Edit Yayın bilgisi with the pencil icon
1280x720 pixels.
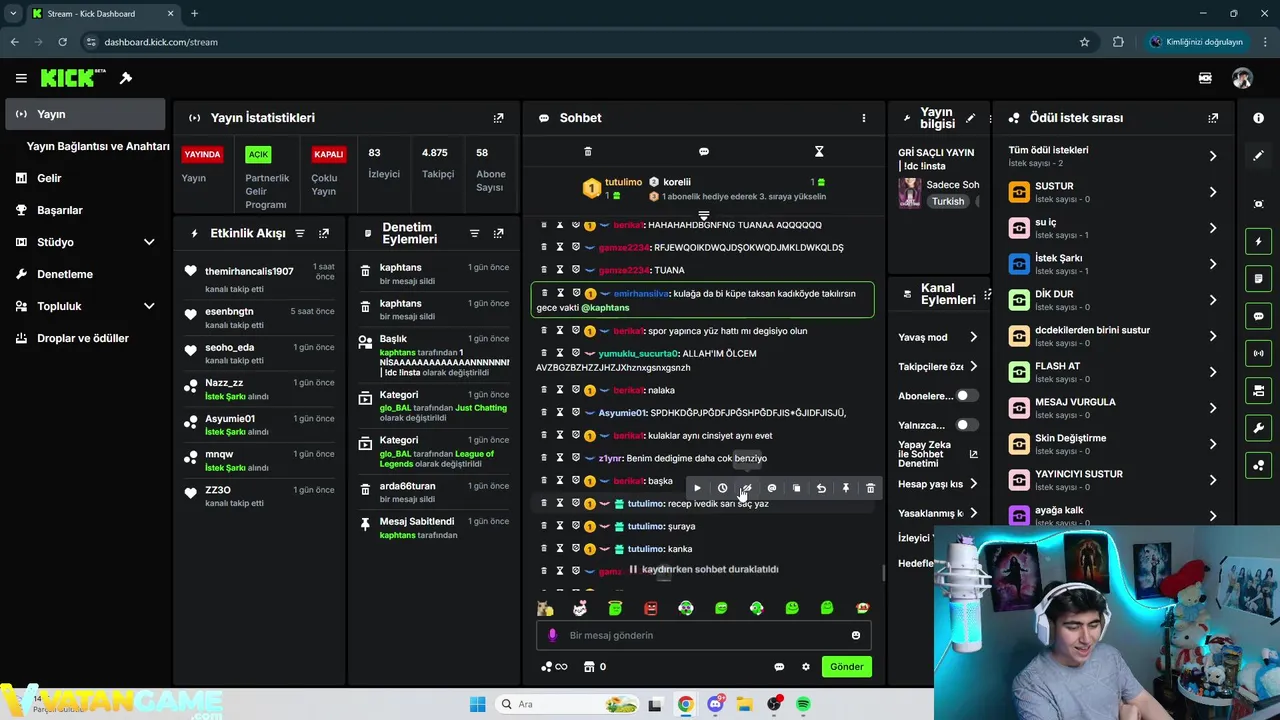pyautogui.click(x=970, y=118)
